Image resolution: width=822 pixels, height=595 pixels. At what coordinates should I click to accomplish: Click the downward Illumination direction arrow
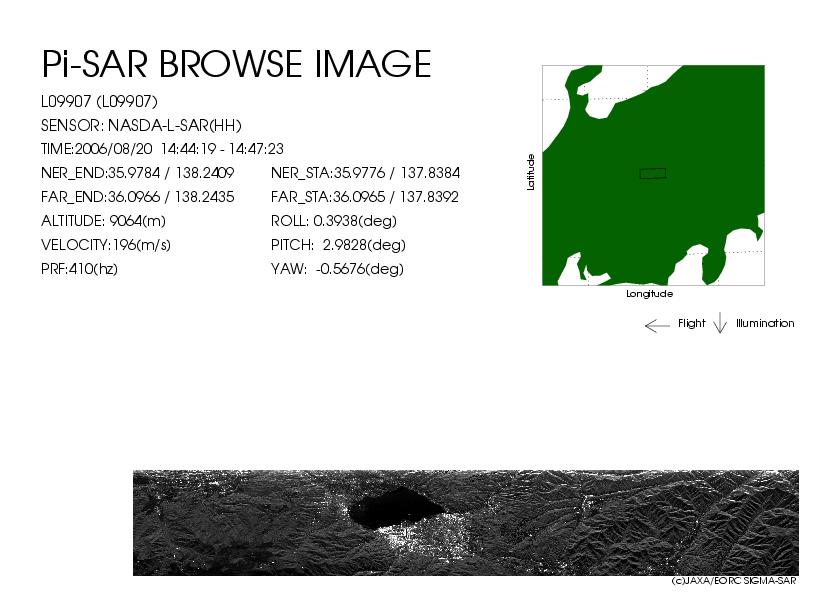click(x=720, y=323)
